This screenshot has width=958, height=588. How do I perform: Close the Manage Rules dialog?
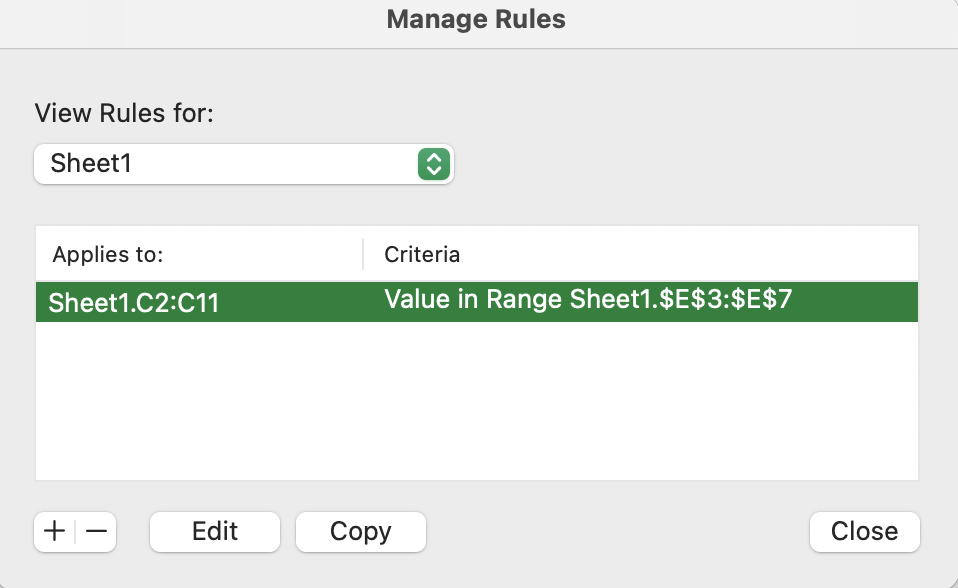tap(864, 531)
